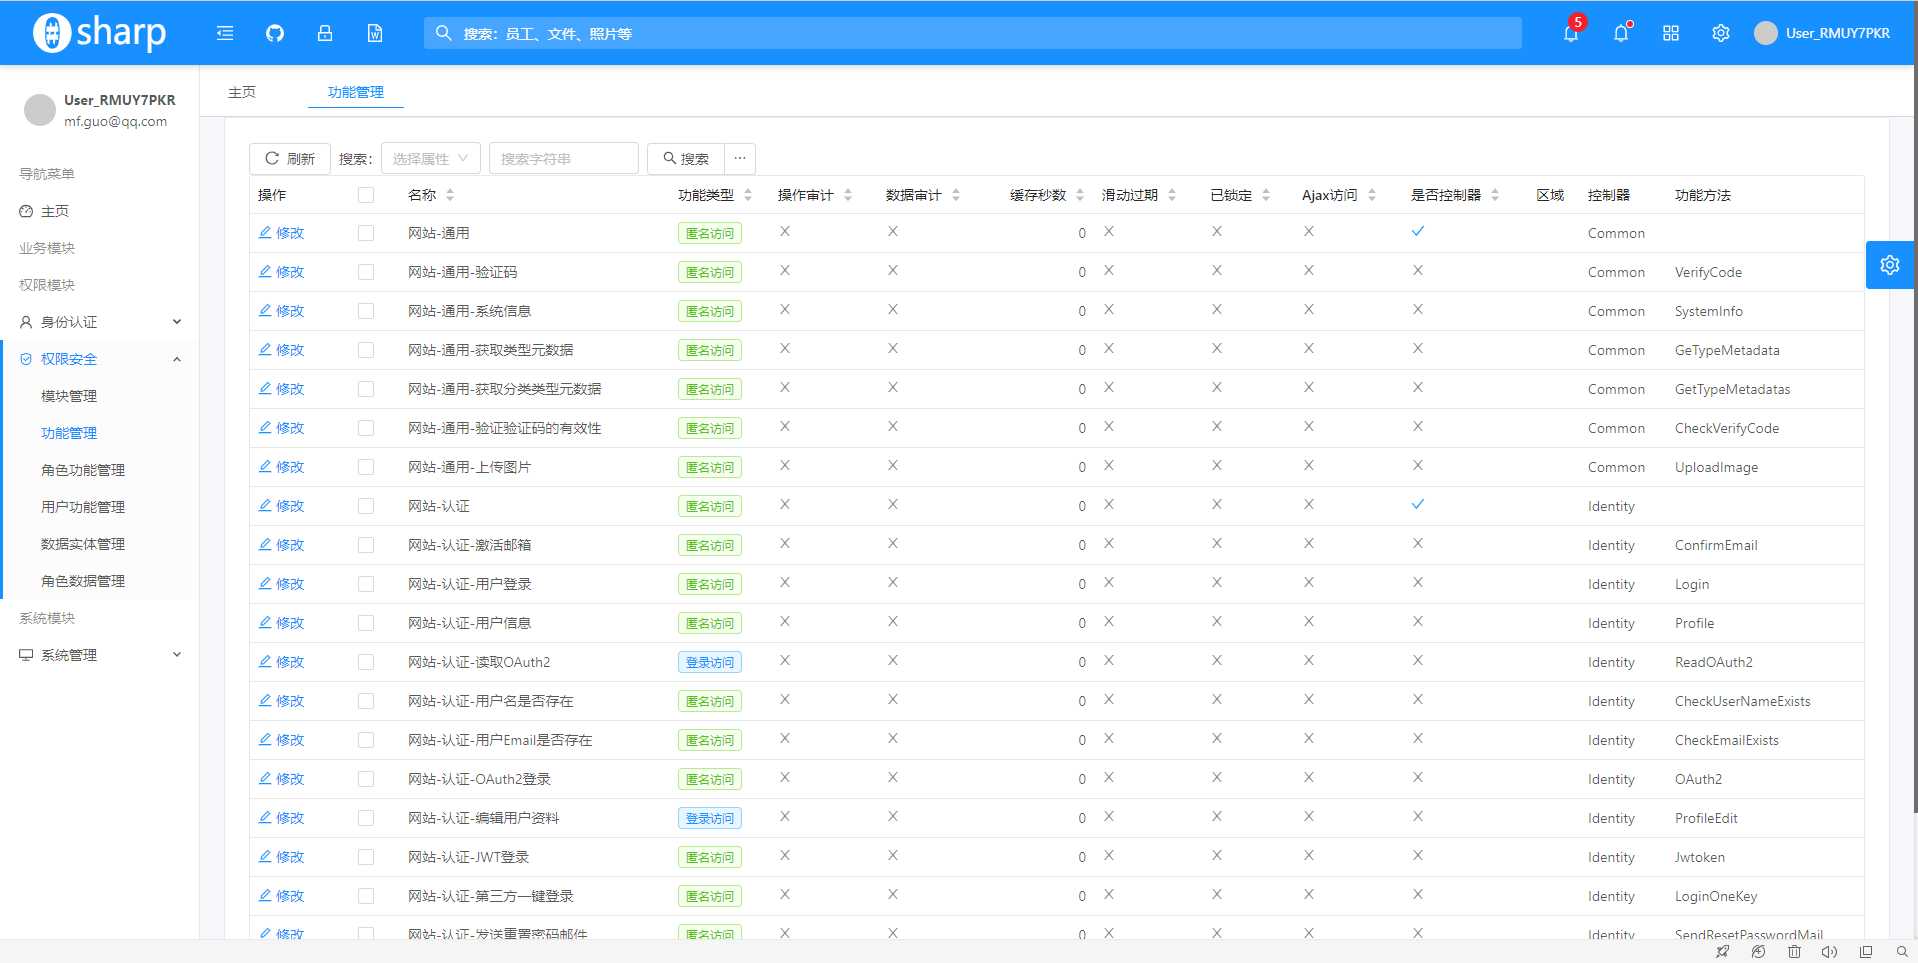1918x963 pixels.
Task: Open the document icon in top bar
Action: tap(375, 33)
